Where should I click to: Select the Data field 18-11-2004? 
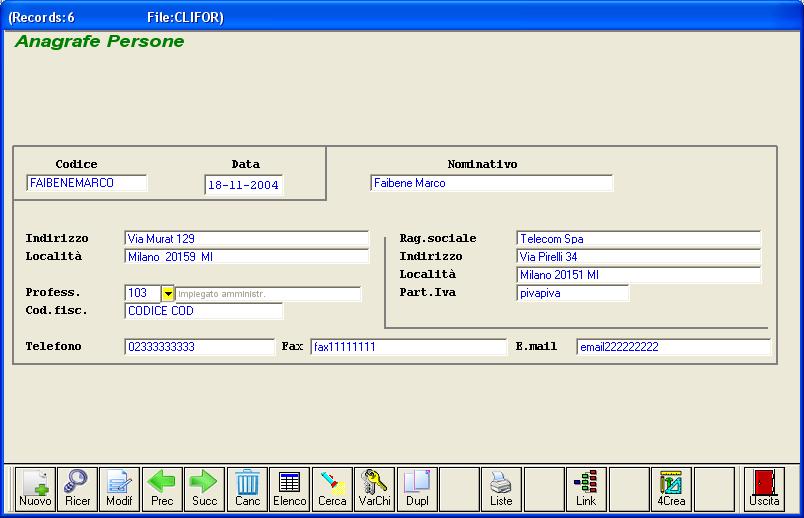pos(244,185)
